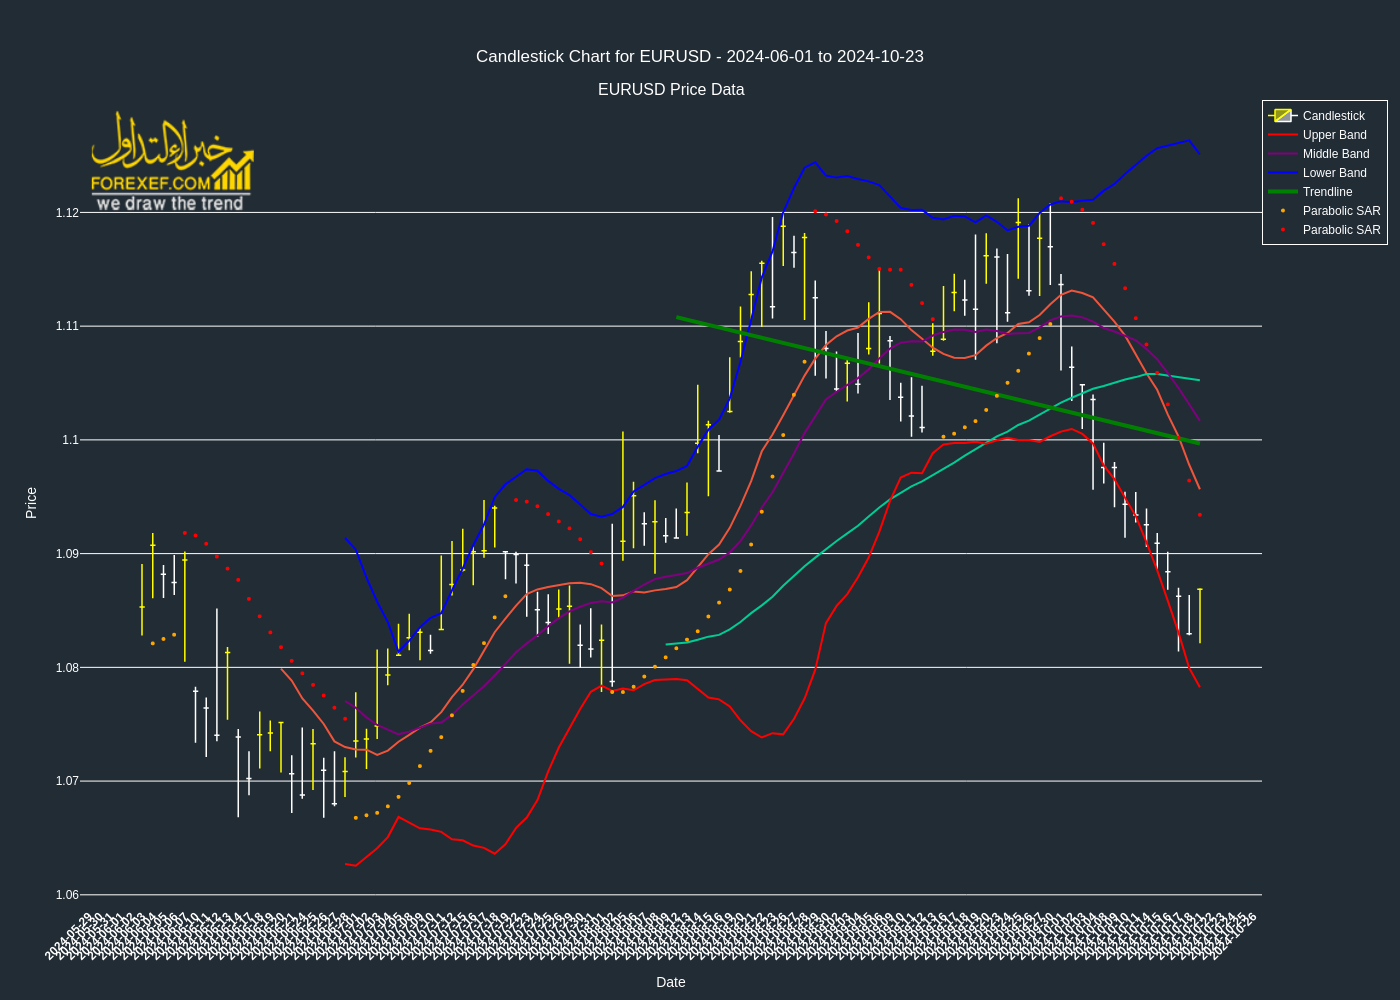Hide the Upper Band legend entry
The height and width of the screenshot is (1000, 1400).
[x=1324, y=135]
